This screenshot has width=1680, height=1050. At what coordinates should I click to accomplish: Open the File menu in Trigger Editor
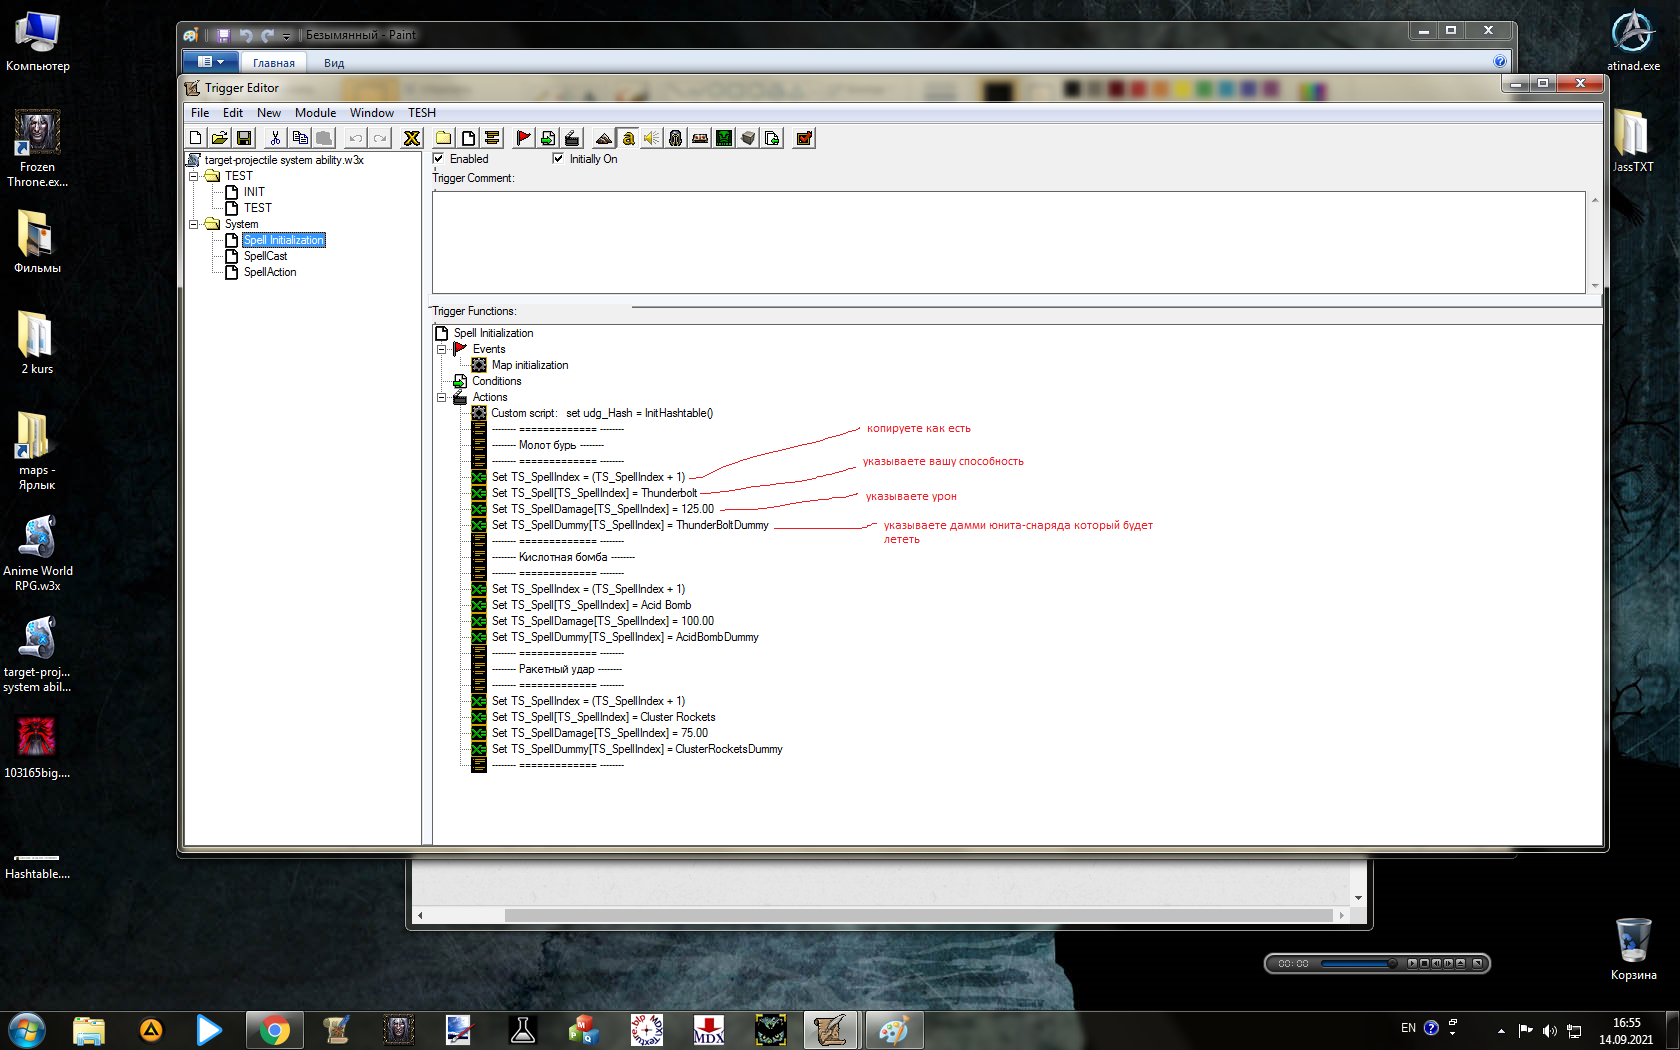(x=200, y=113)
